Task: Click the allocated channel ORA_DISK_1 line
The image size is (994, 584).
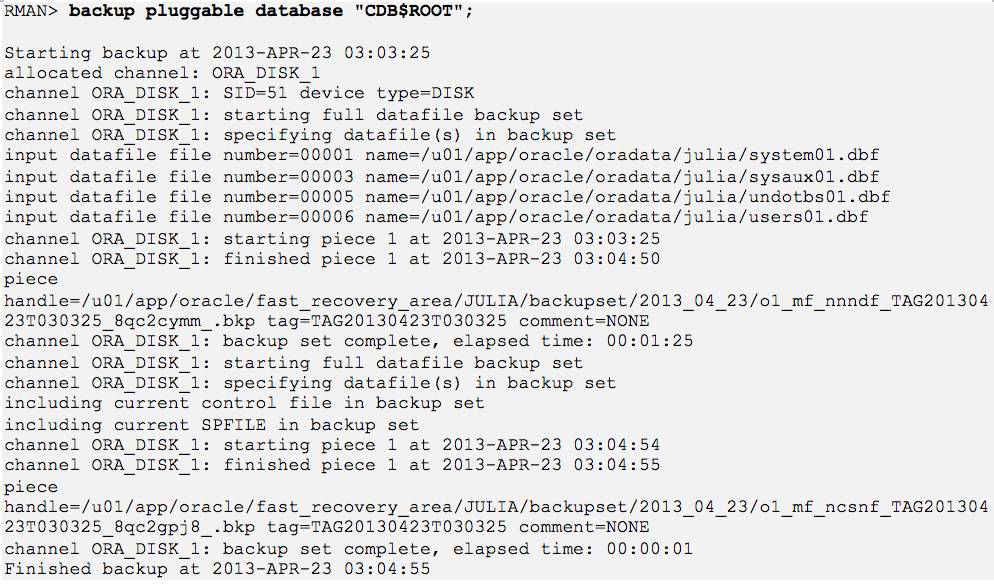Action: 162,73
